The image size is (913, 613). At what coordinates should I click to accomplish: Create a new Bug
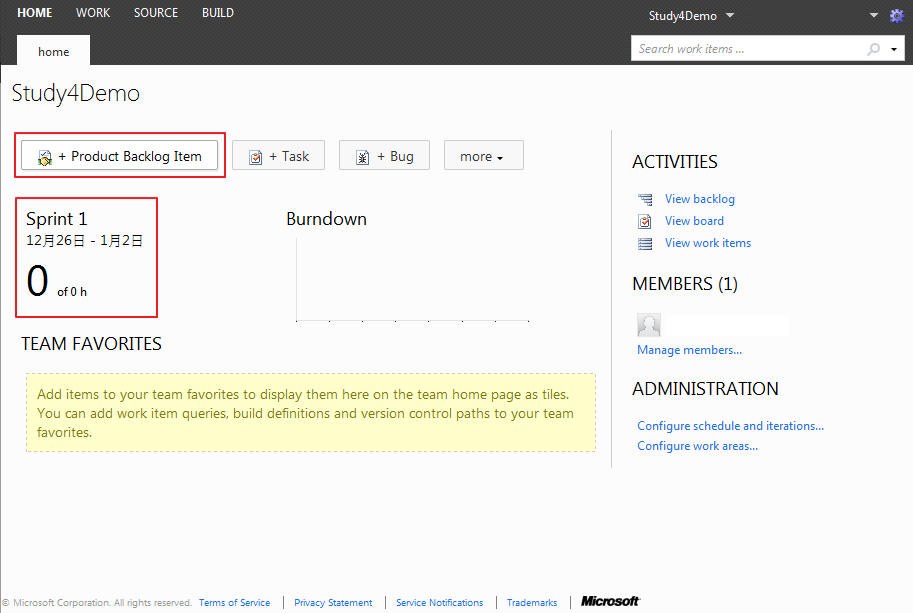click(x=384, y=155)
